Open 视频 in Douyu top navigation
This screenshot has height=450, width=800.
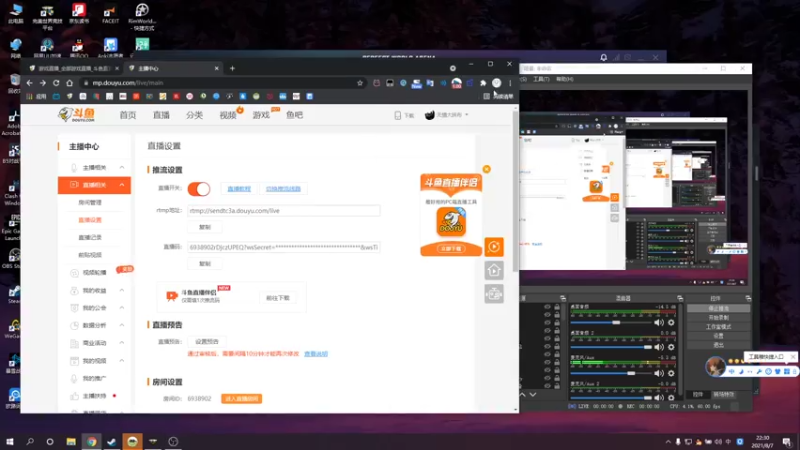pyautogui.click(x=228, y=115)
